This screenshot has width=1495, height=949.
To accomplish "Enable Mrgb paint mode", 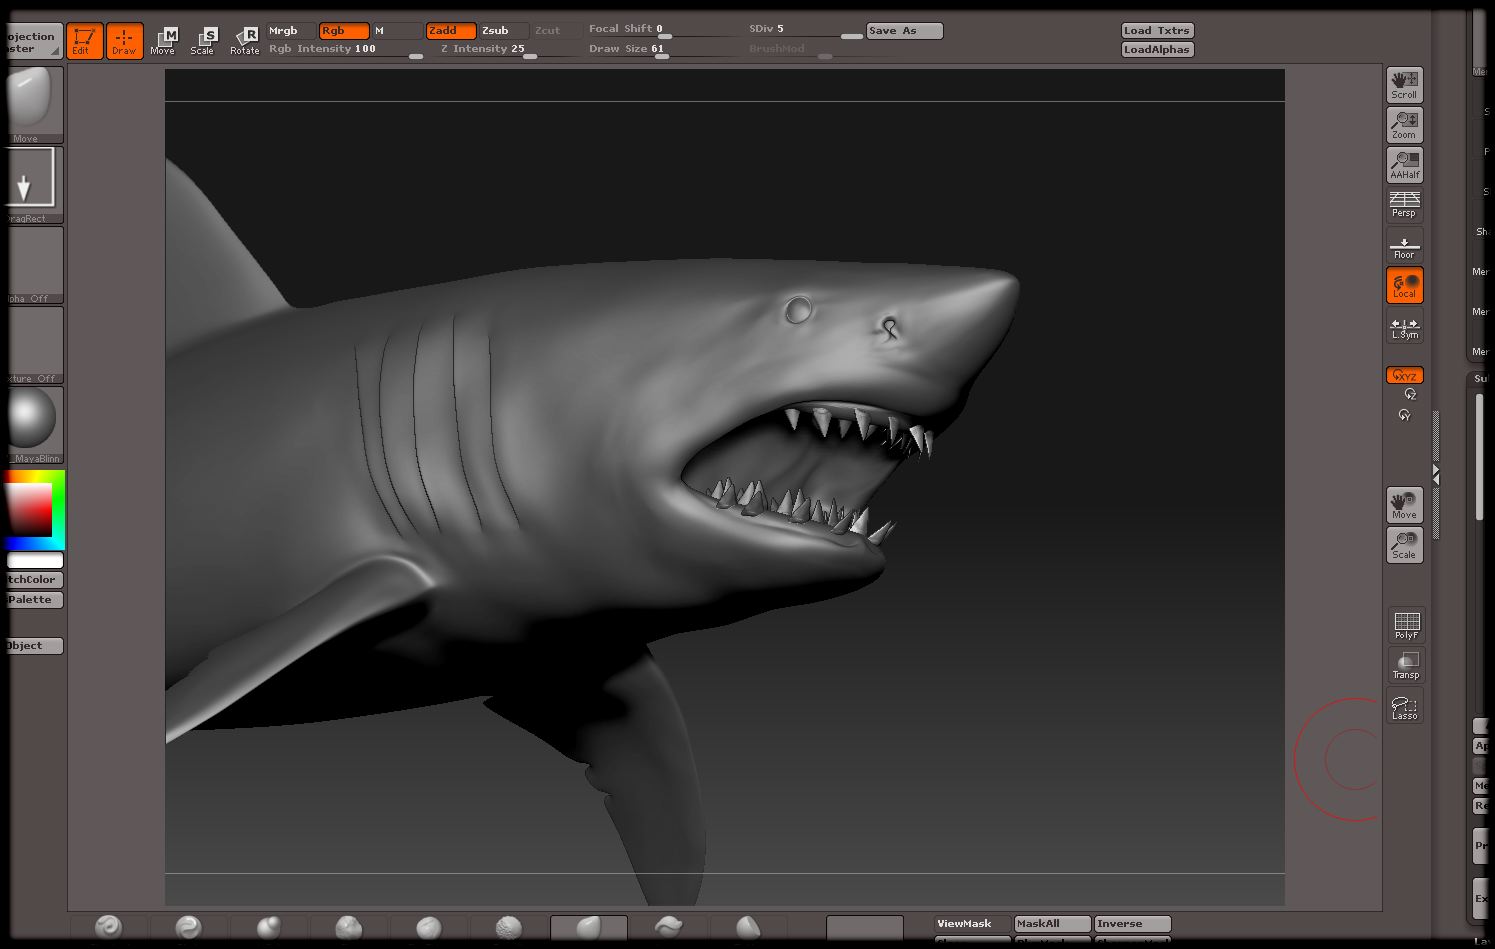I will point(291,31).
